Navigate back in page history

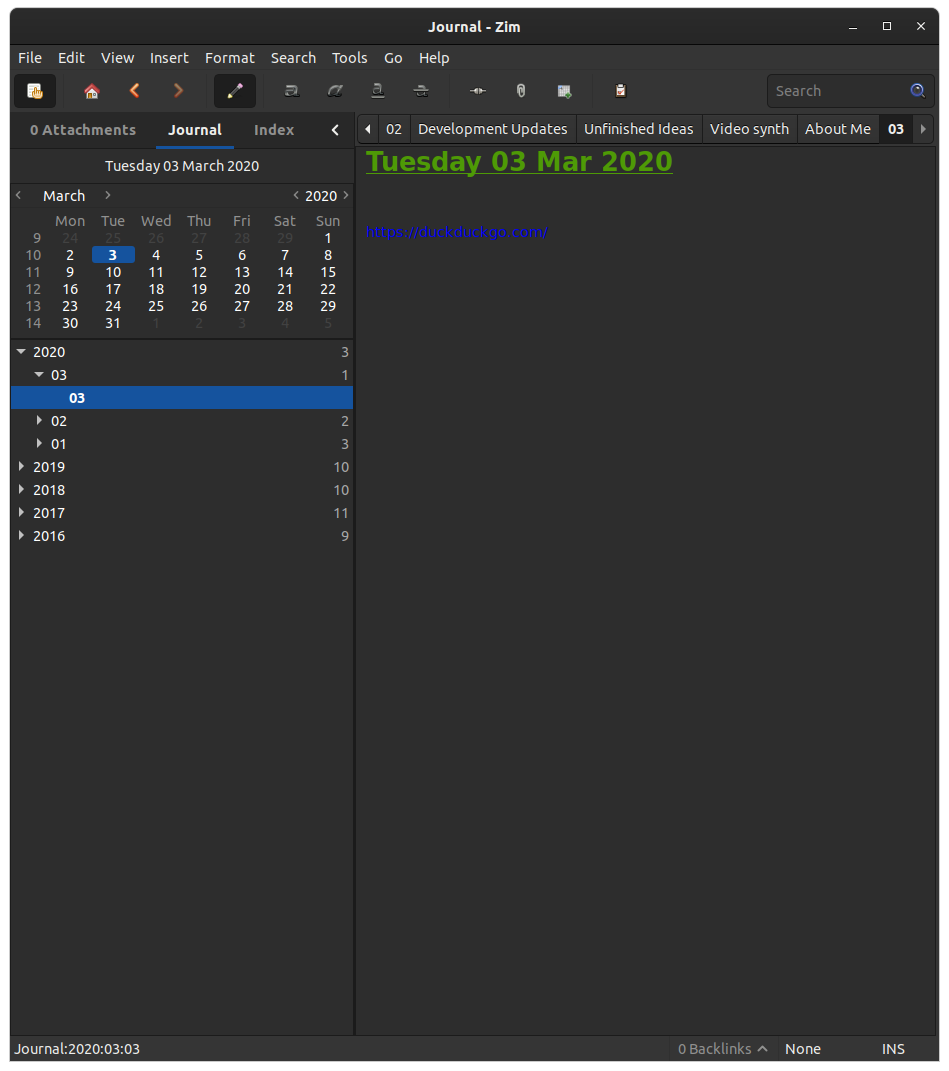click(135, 91)
